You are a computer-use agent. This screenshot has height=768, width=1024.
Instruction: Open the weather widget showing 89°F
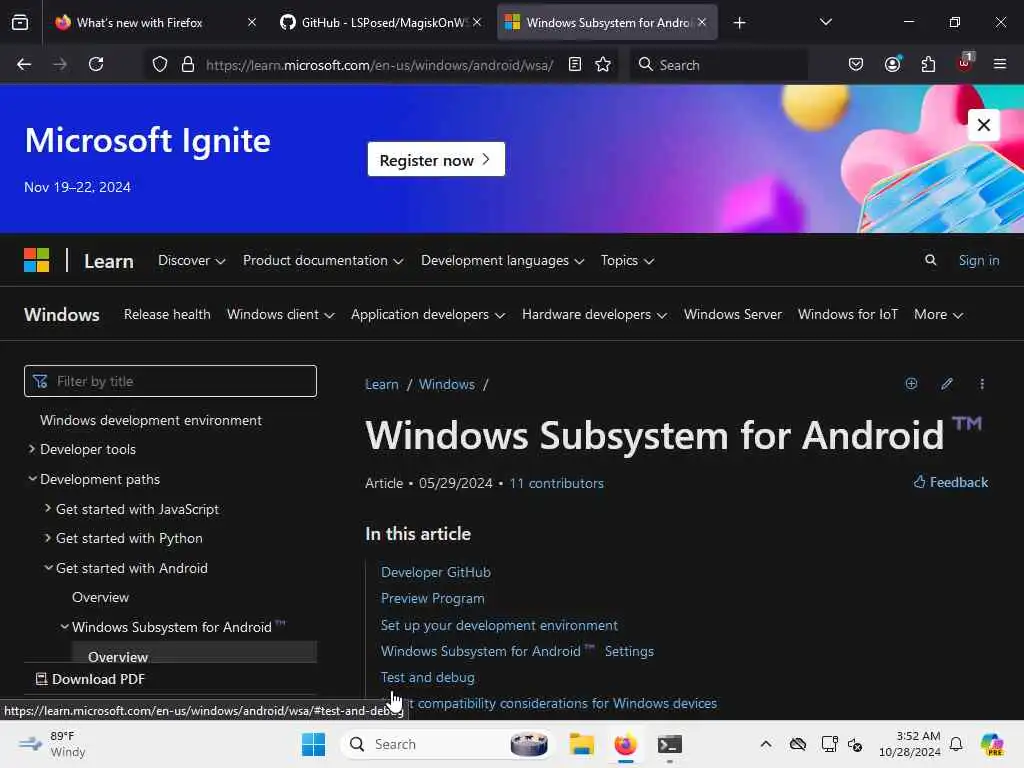coord(52,744)
